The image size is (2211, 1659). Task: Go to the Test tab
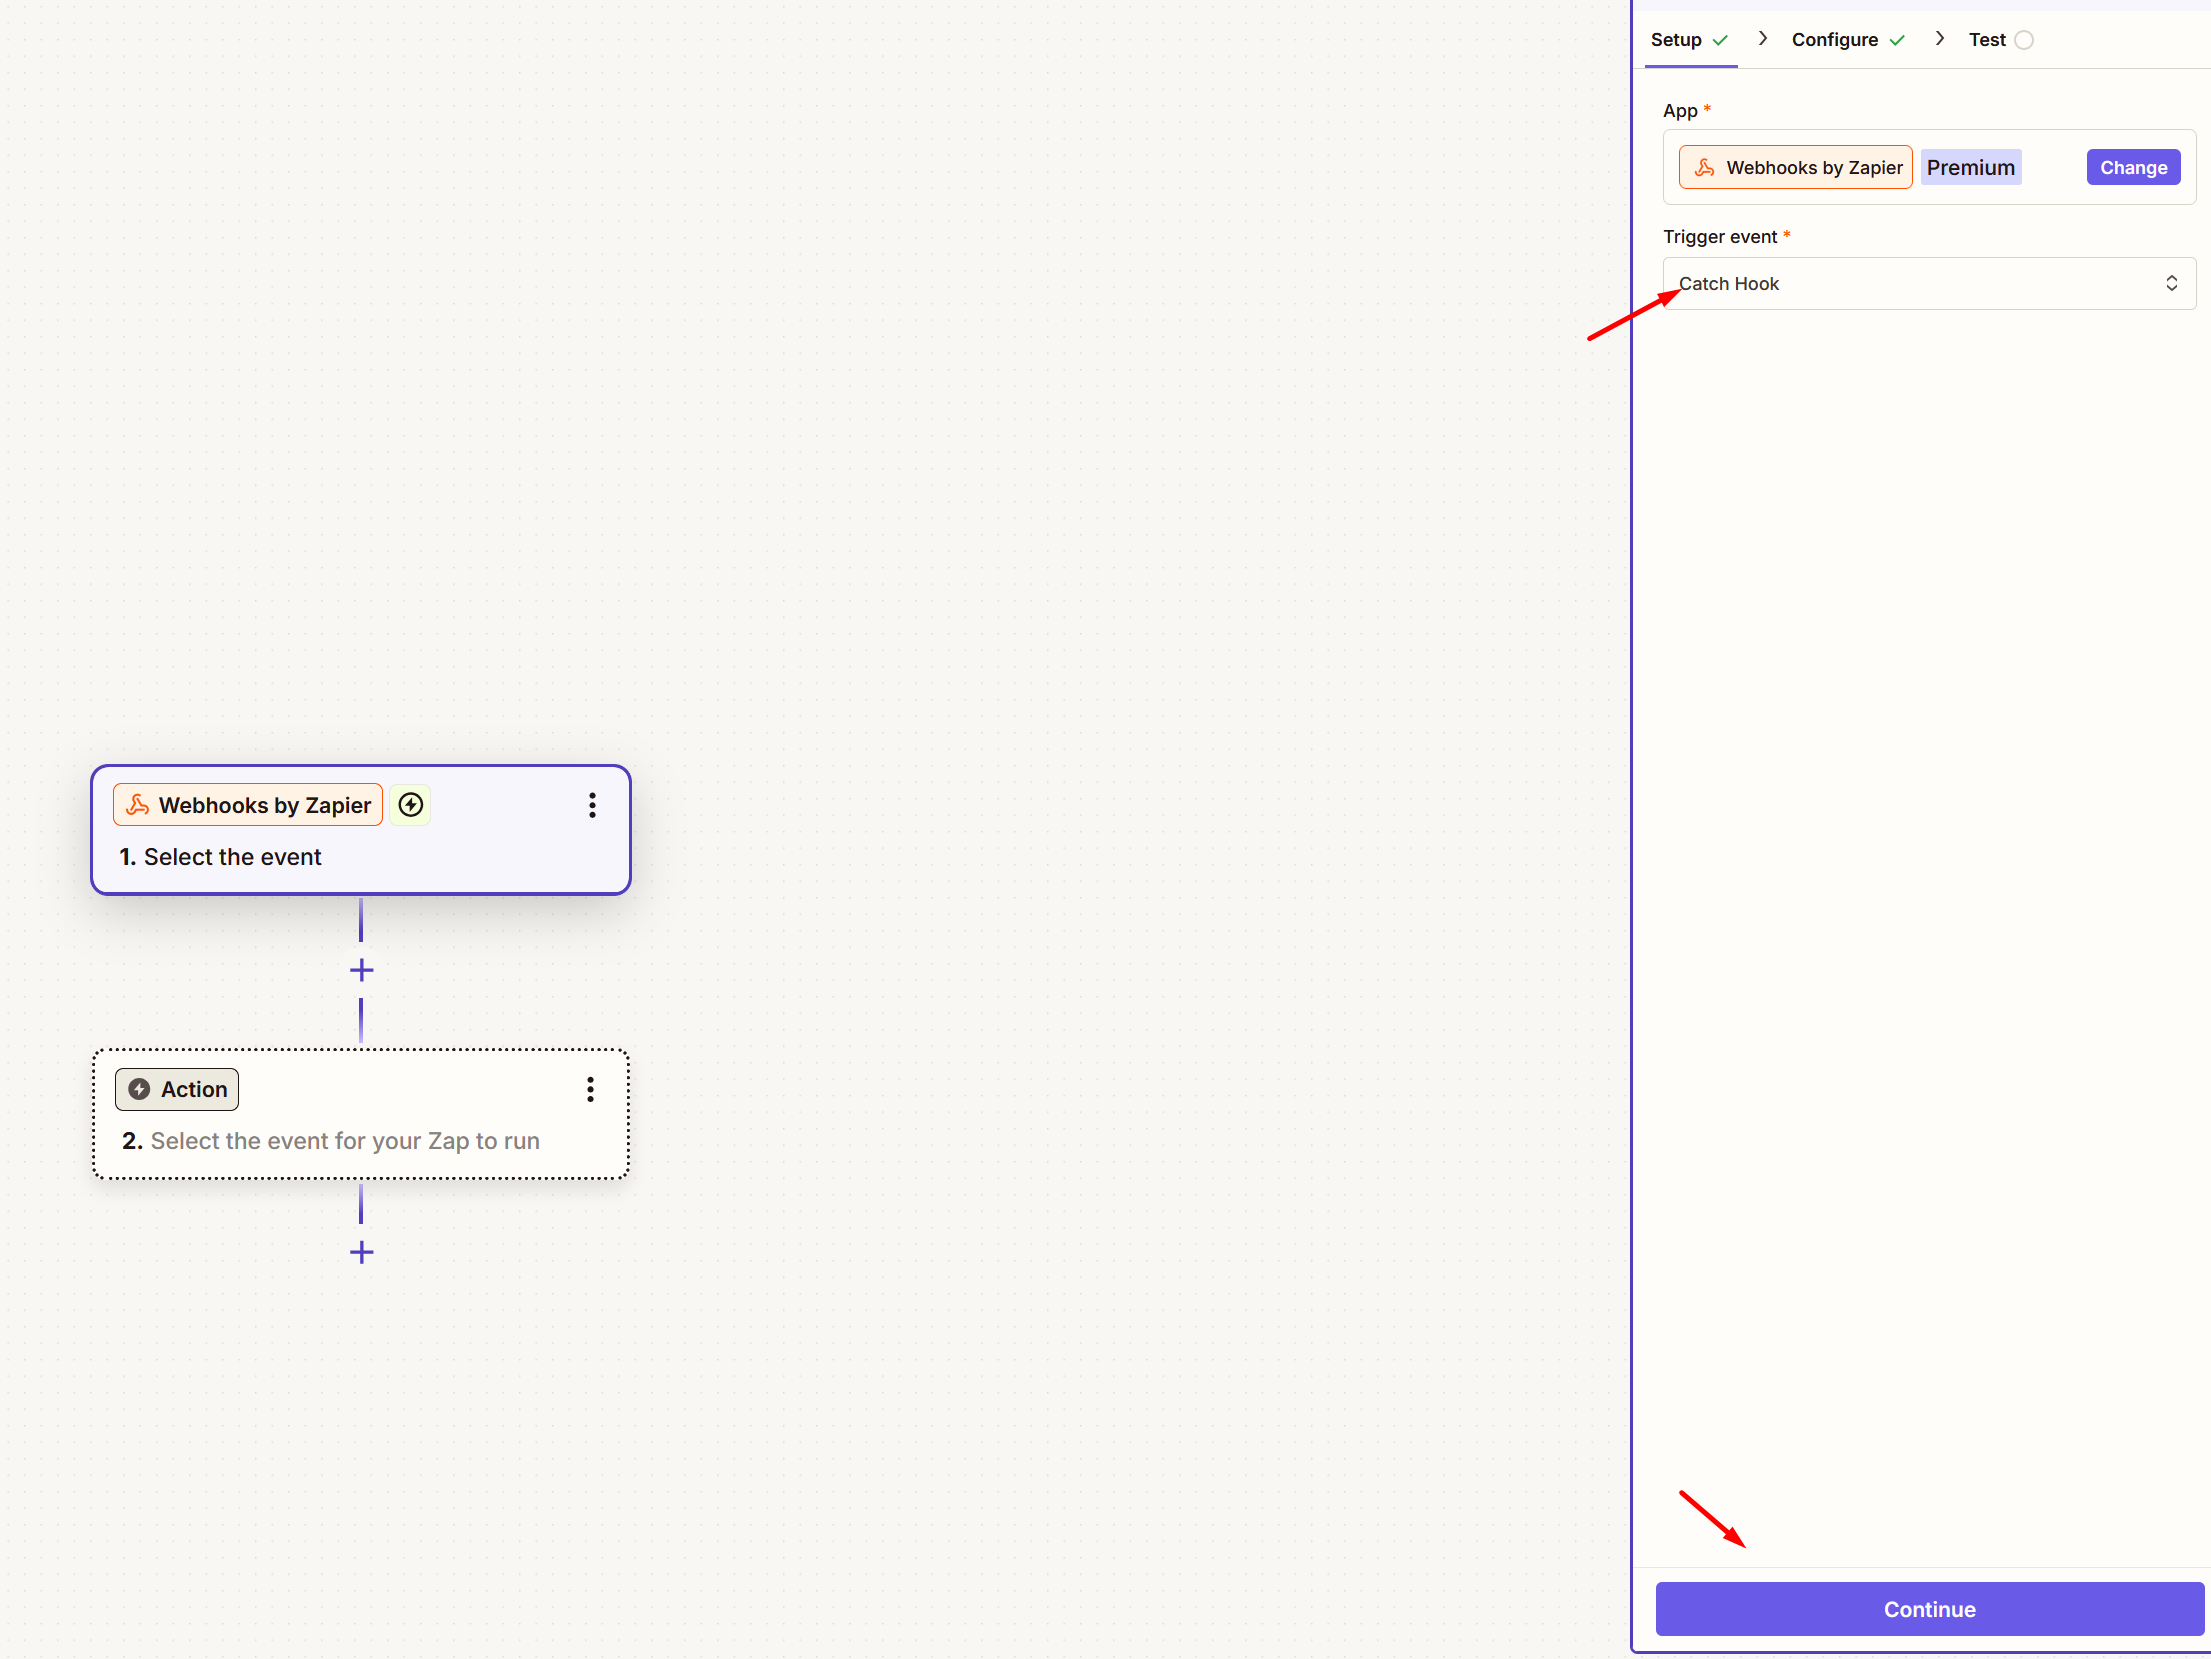(1986, 40)
